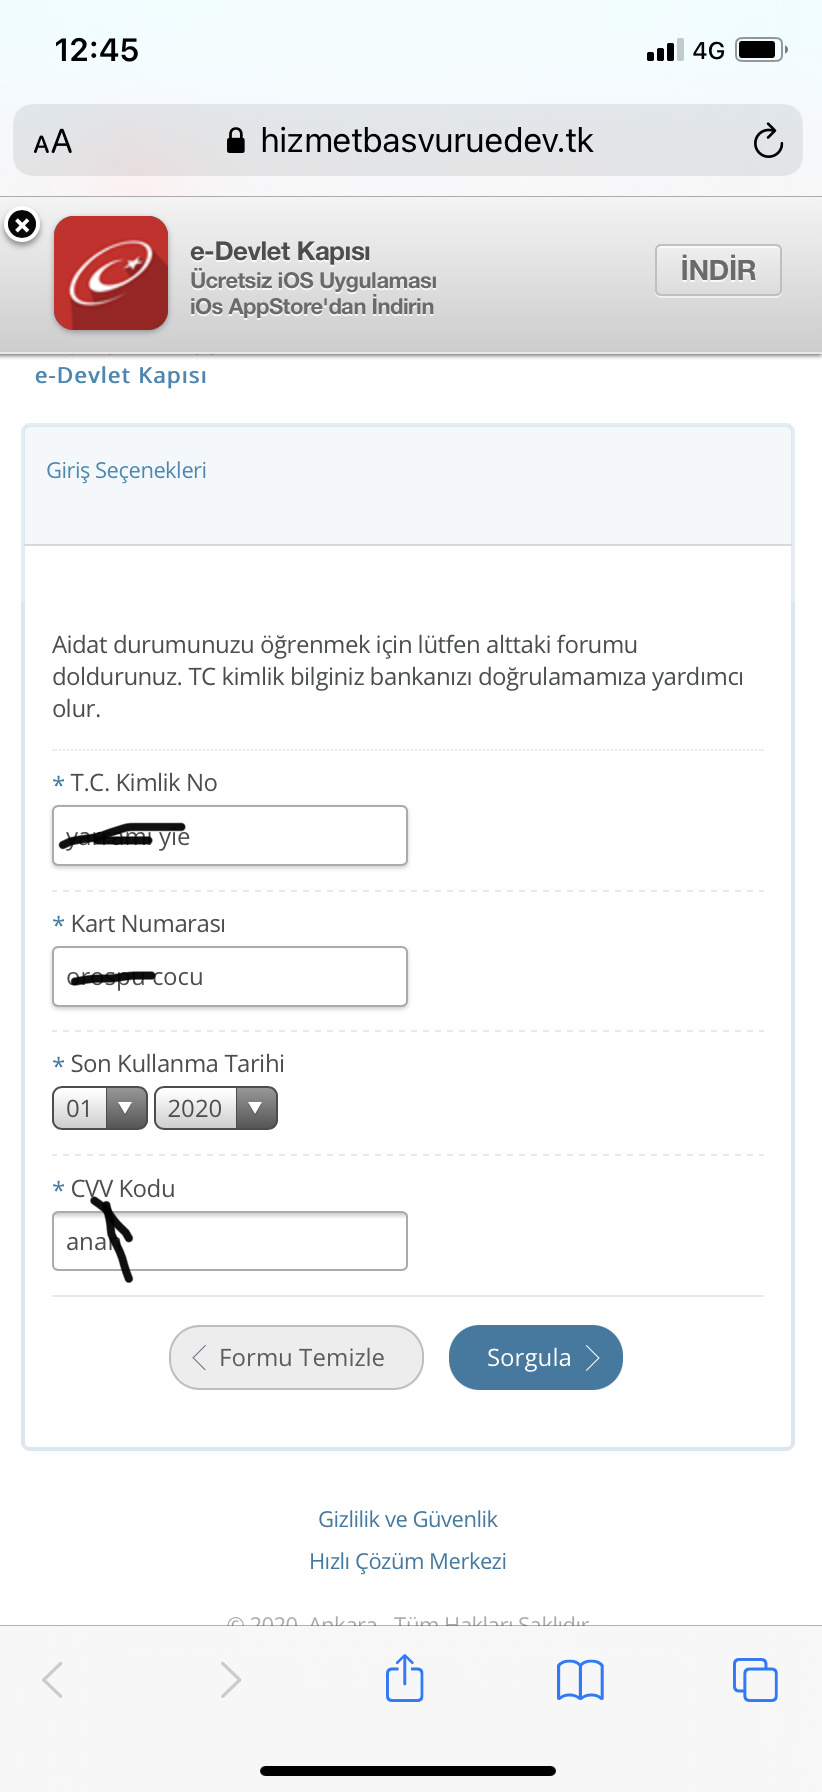Open the Safari share sheet icon
The image size is (822, 1792).
[405, 1678]
